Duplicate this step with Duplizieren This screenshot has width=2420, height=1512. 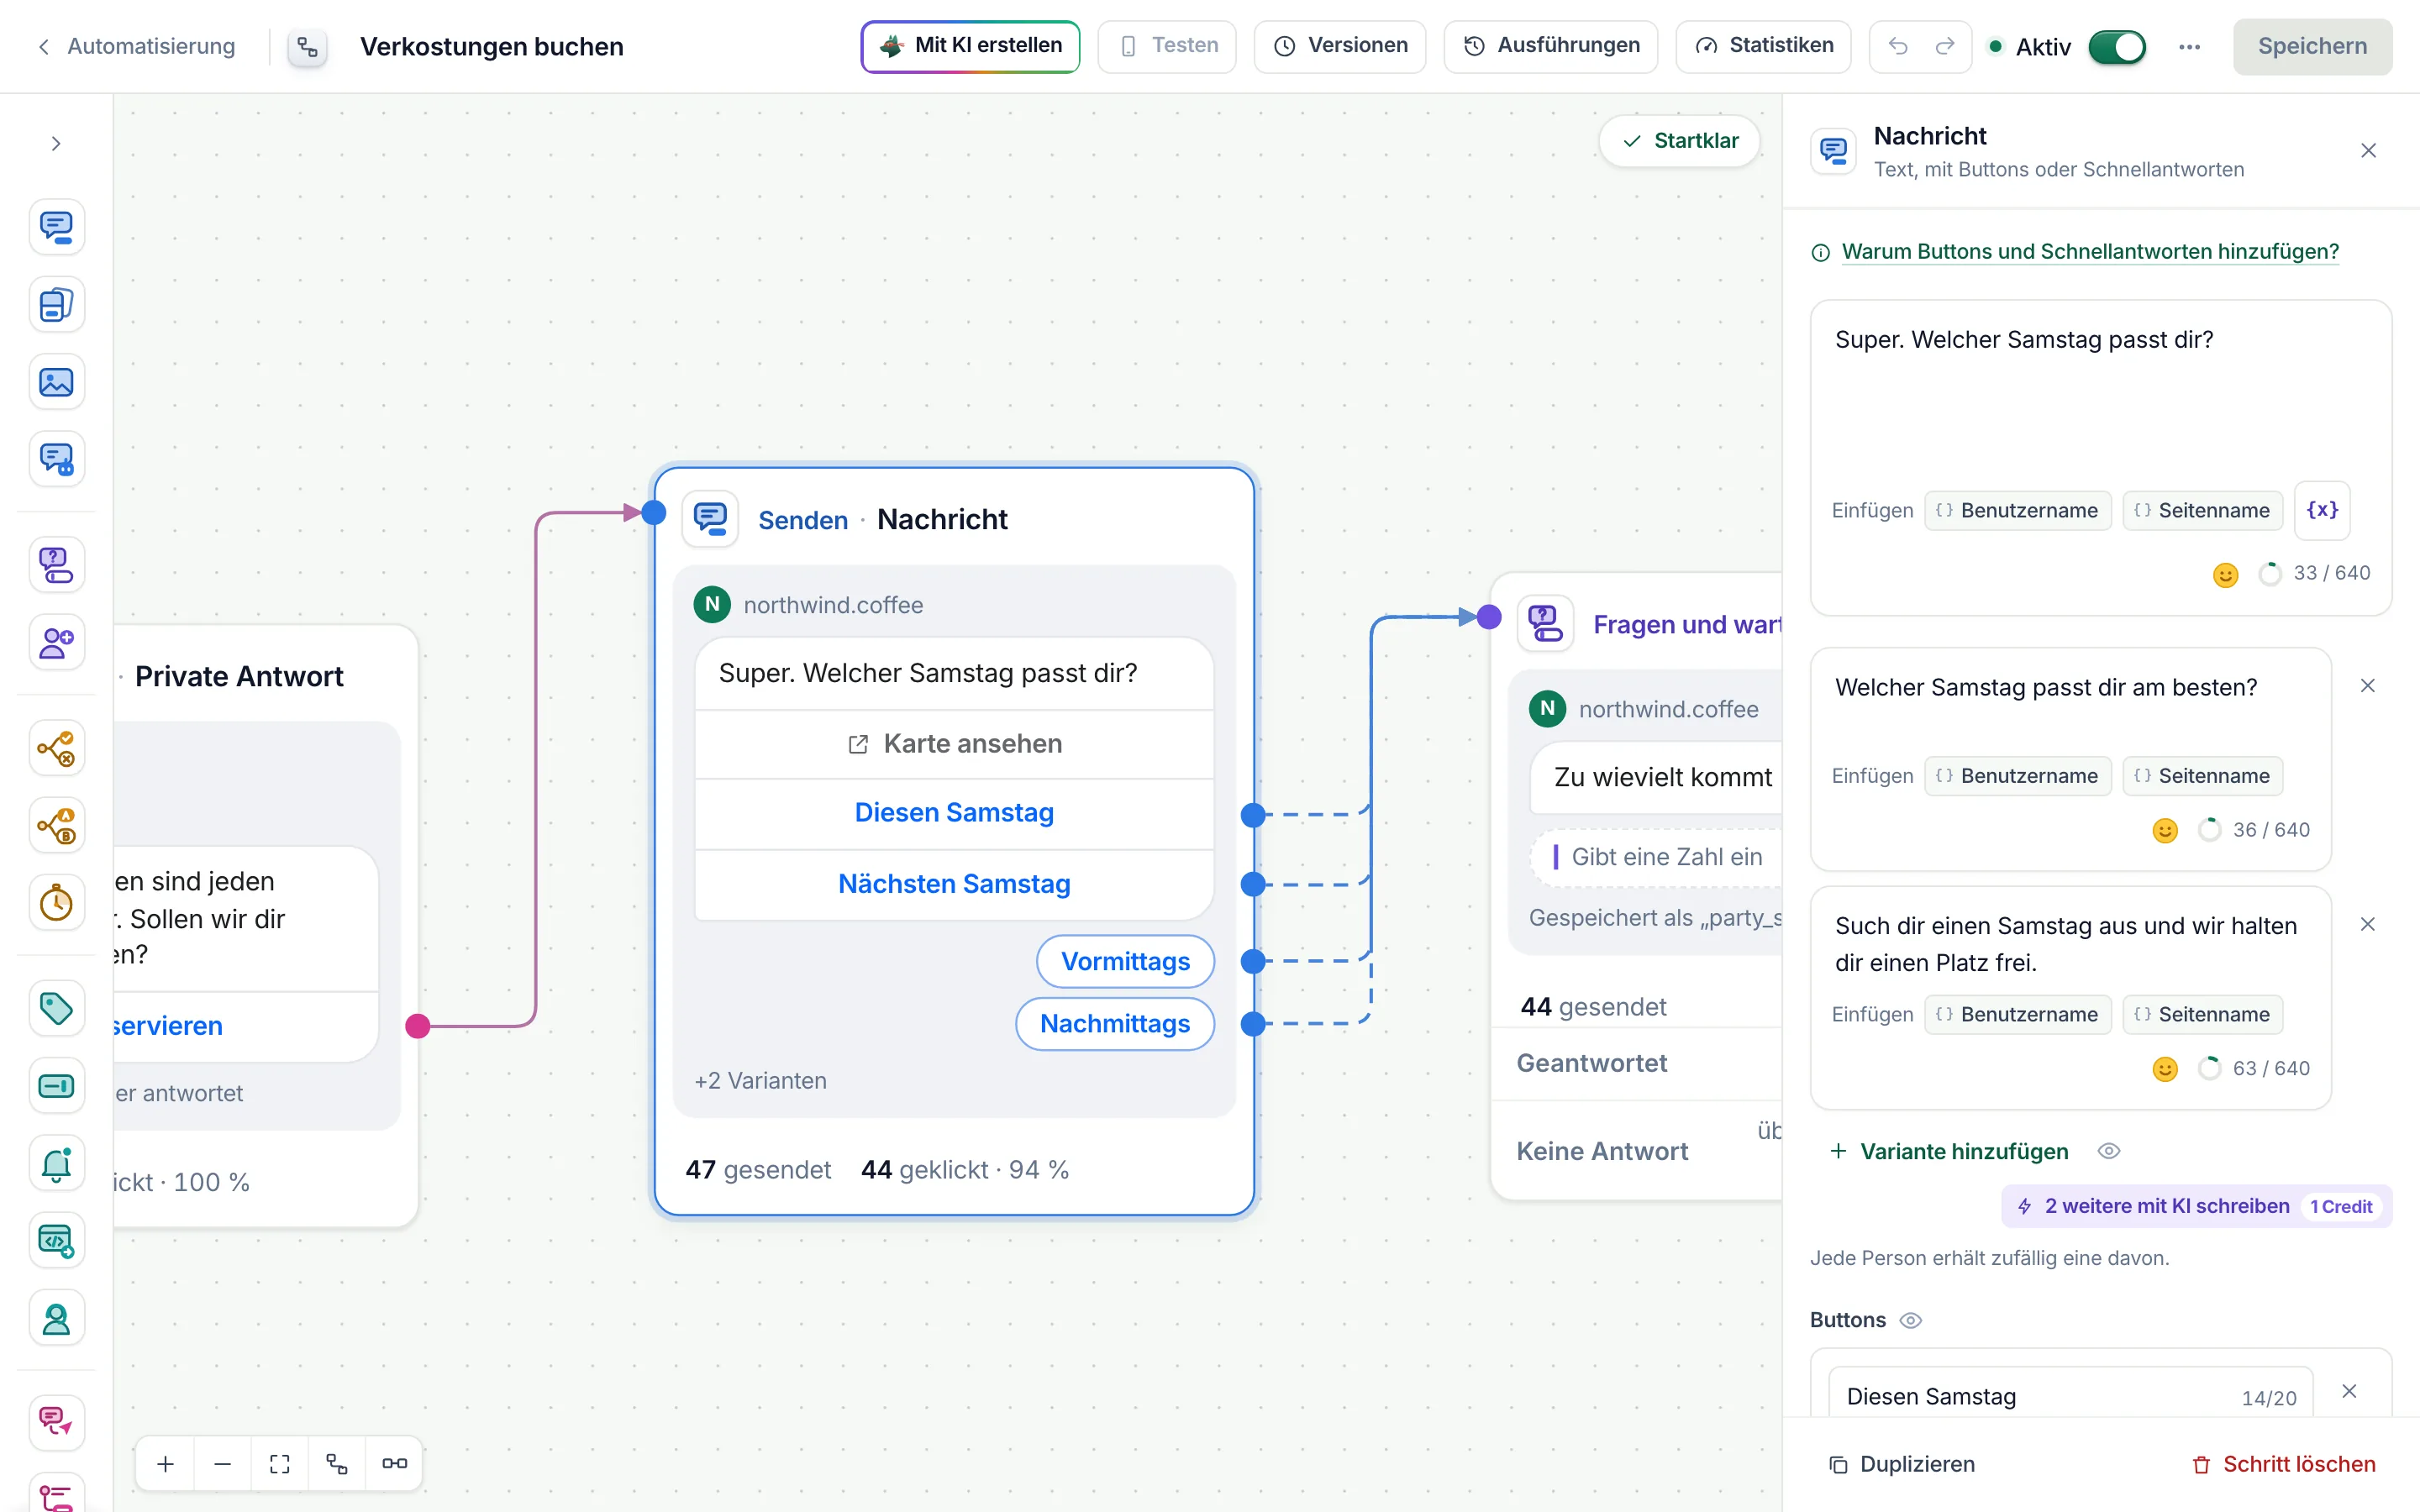click(x=1901, y=1464)
